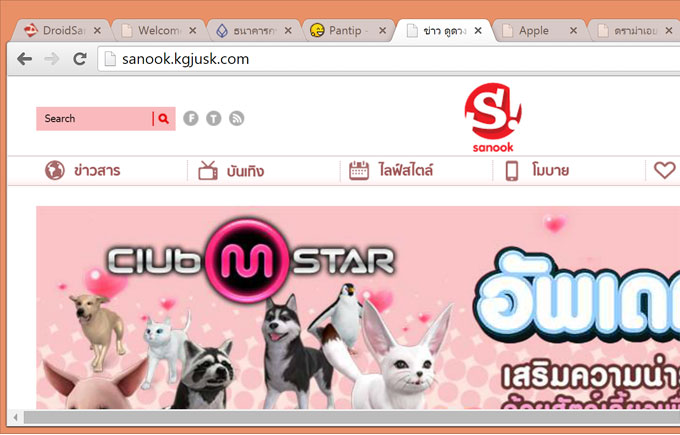Click the red search magnifier icon
The width and height of the screenshot is (680, 435).
pyautogui.click(x=164, y=119)
